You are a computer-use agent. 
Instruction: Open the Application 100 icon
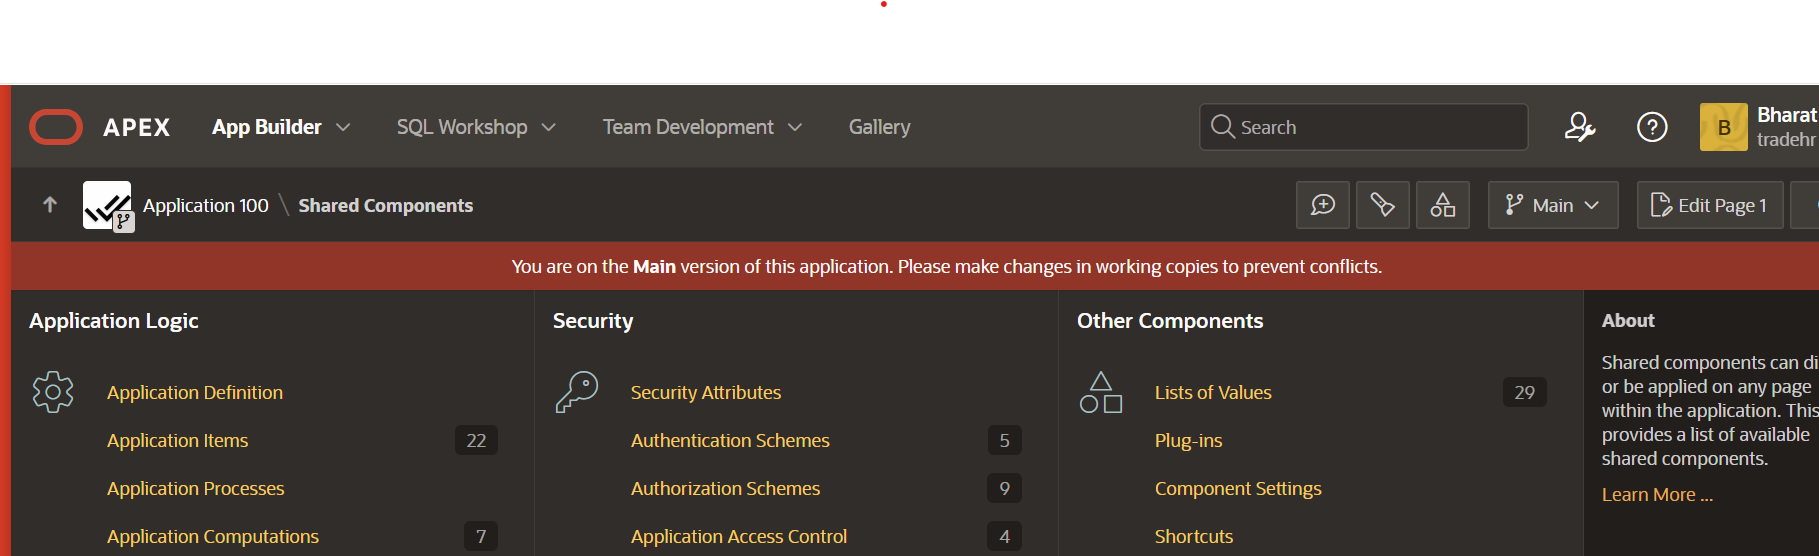pos(107,205)
